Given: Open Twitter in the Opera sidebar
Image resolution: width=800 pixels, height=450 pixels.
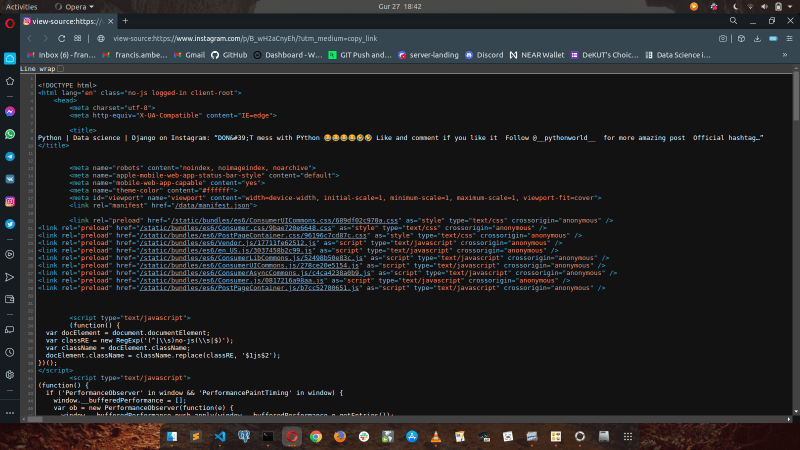Looking at the screenshot, I should [10, 224].
